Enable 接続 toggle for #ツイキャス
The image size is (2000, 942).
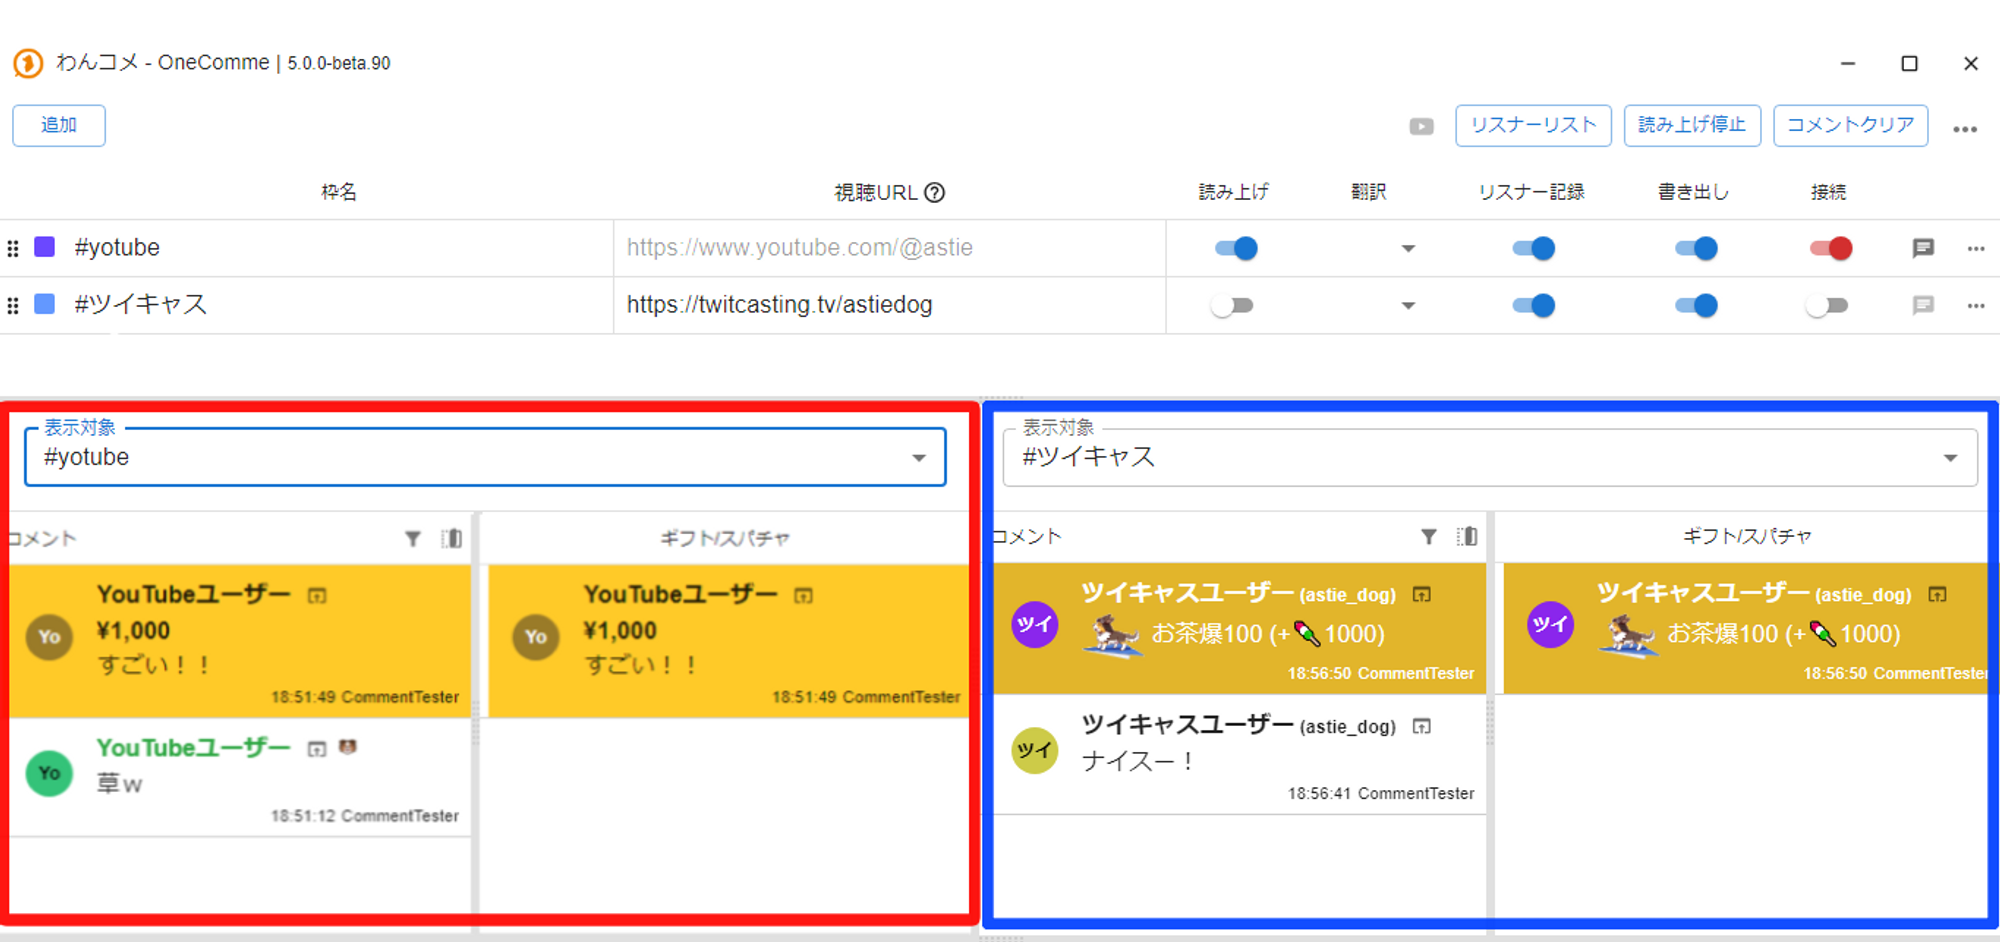(1828, 306)
